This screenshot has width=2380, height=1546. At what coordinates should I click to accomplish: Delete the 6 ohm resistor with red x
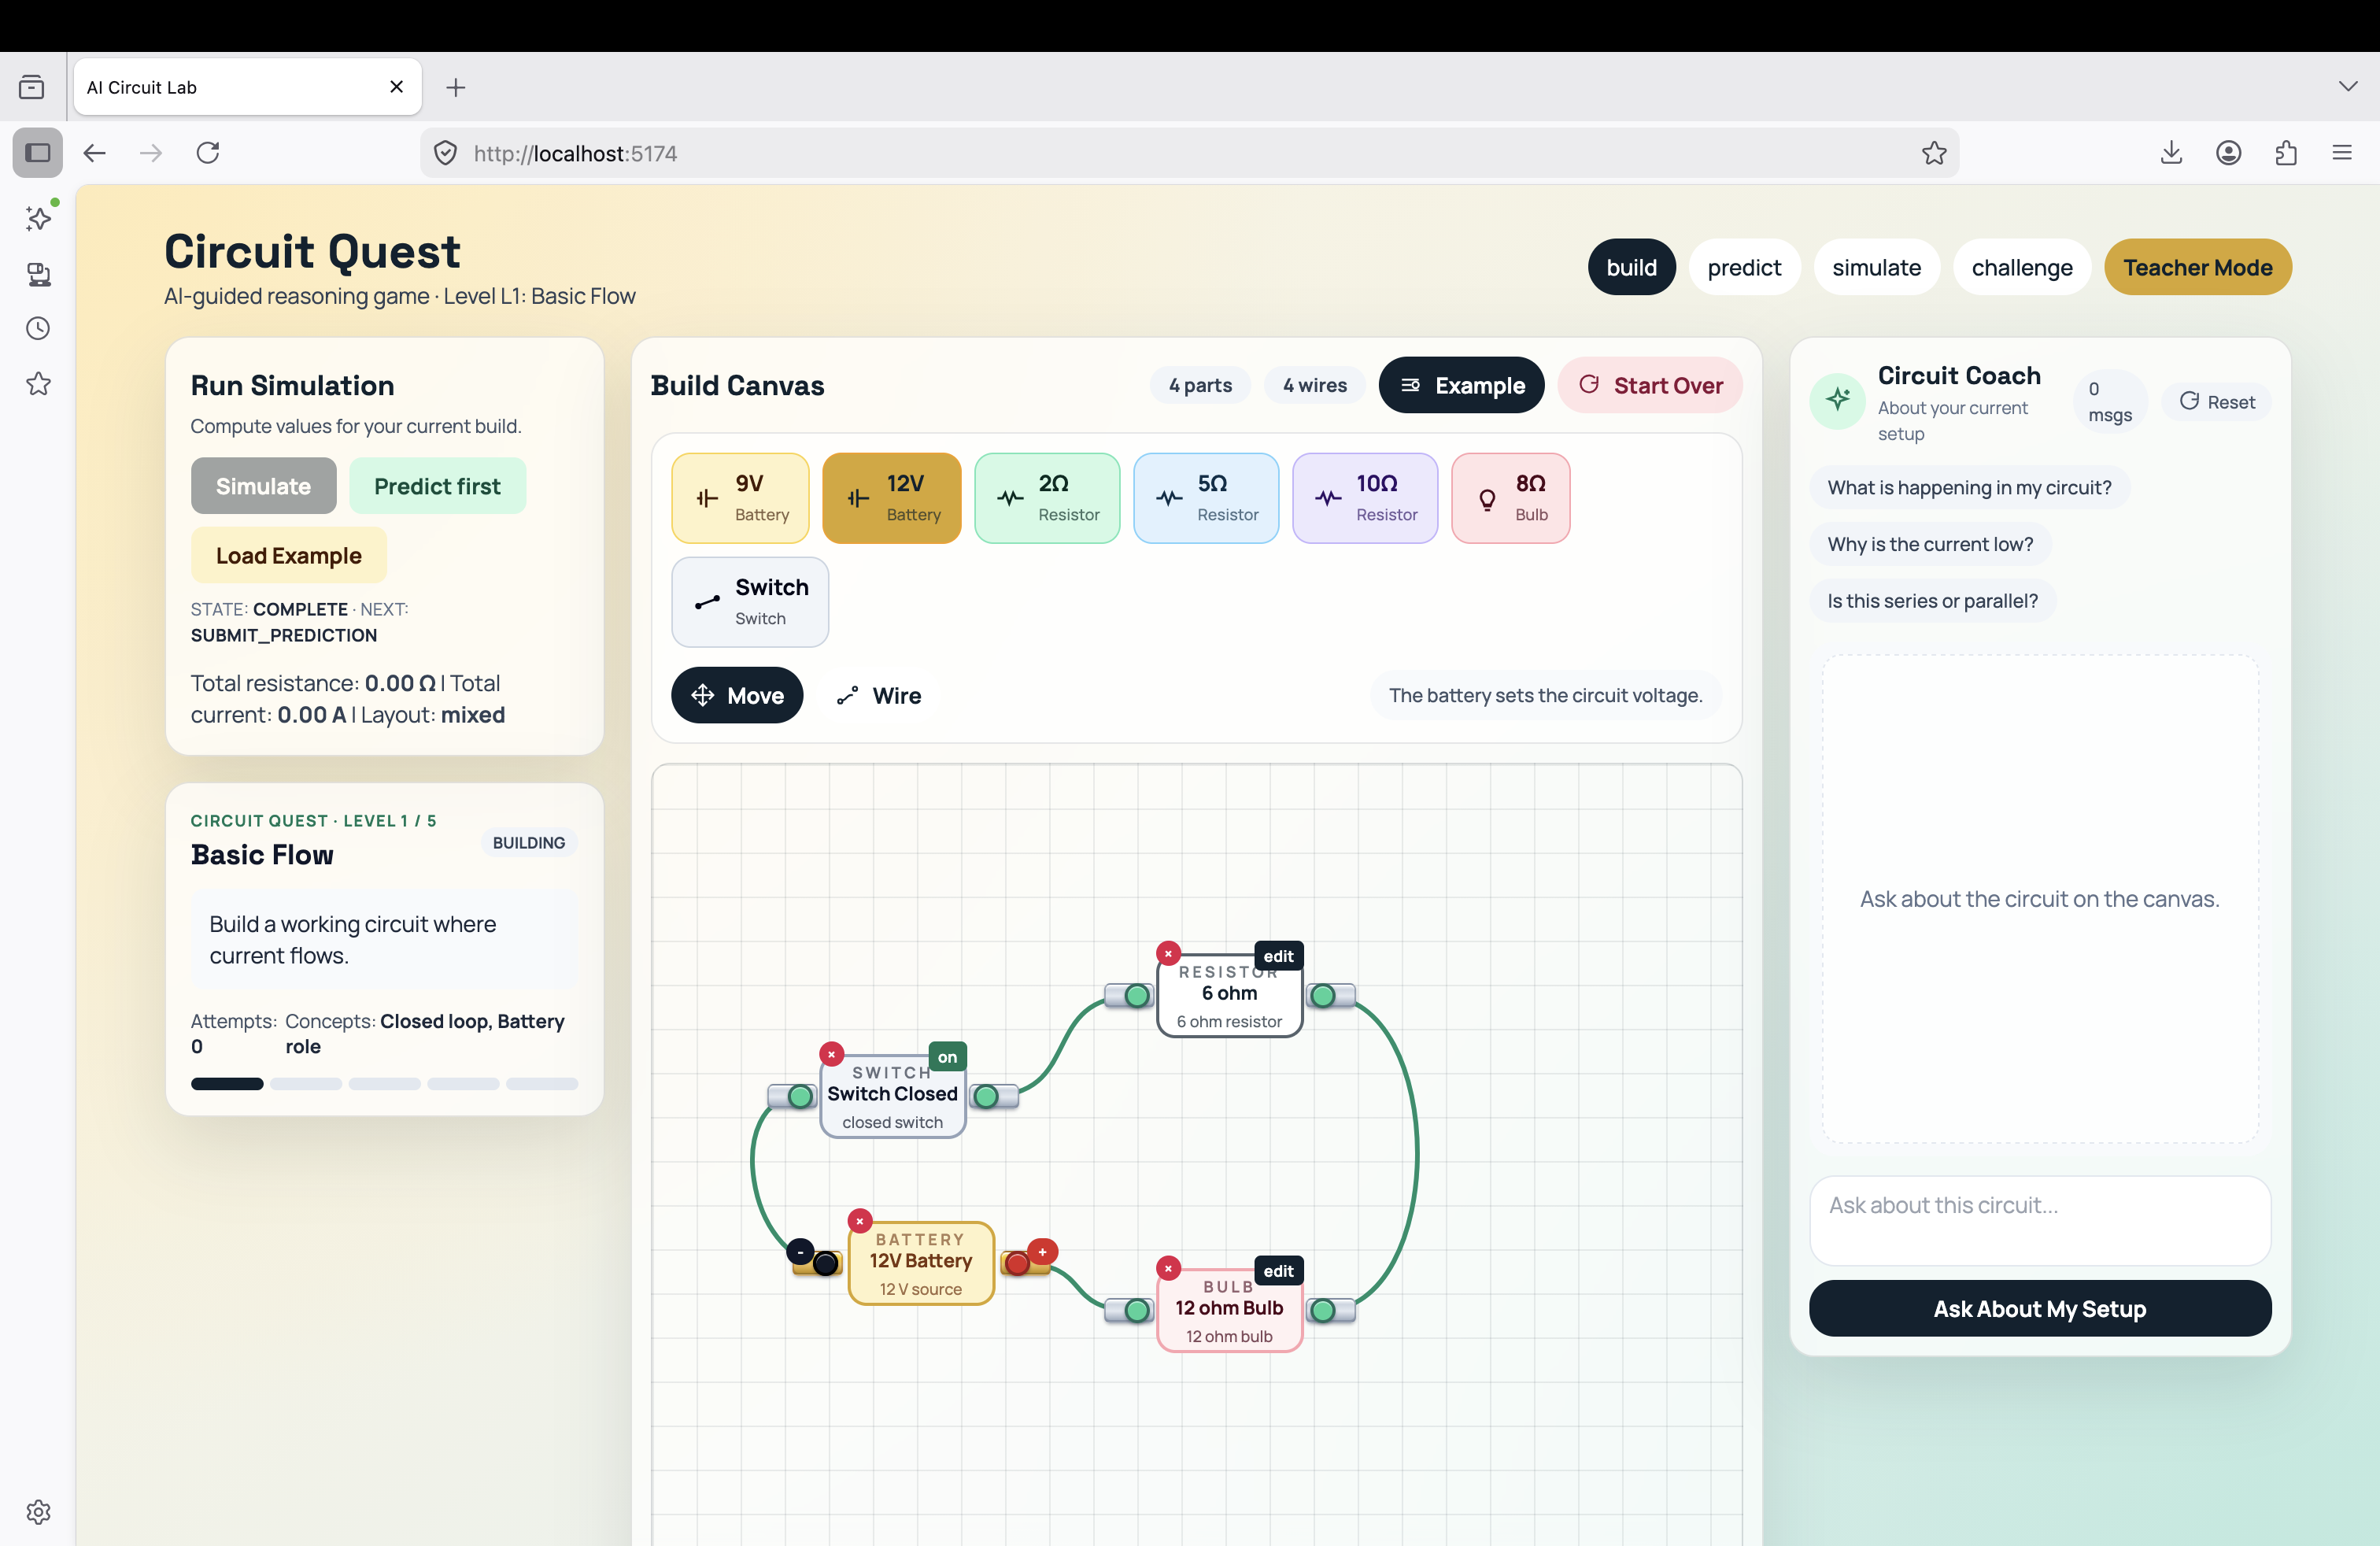point(1168,954)
